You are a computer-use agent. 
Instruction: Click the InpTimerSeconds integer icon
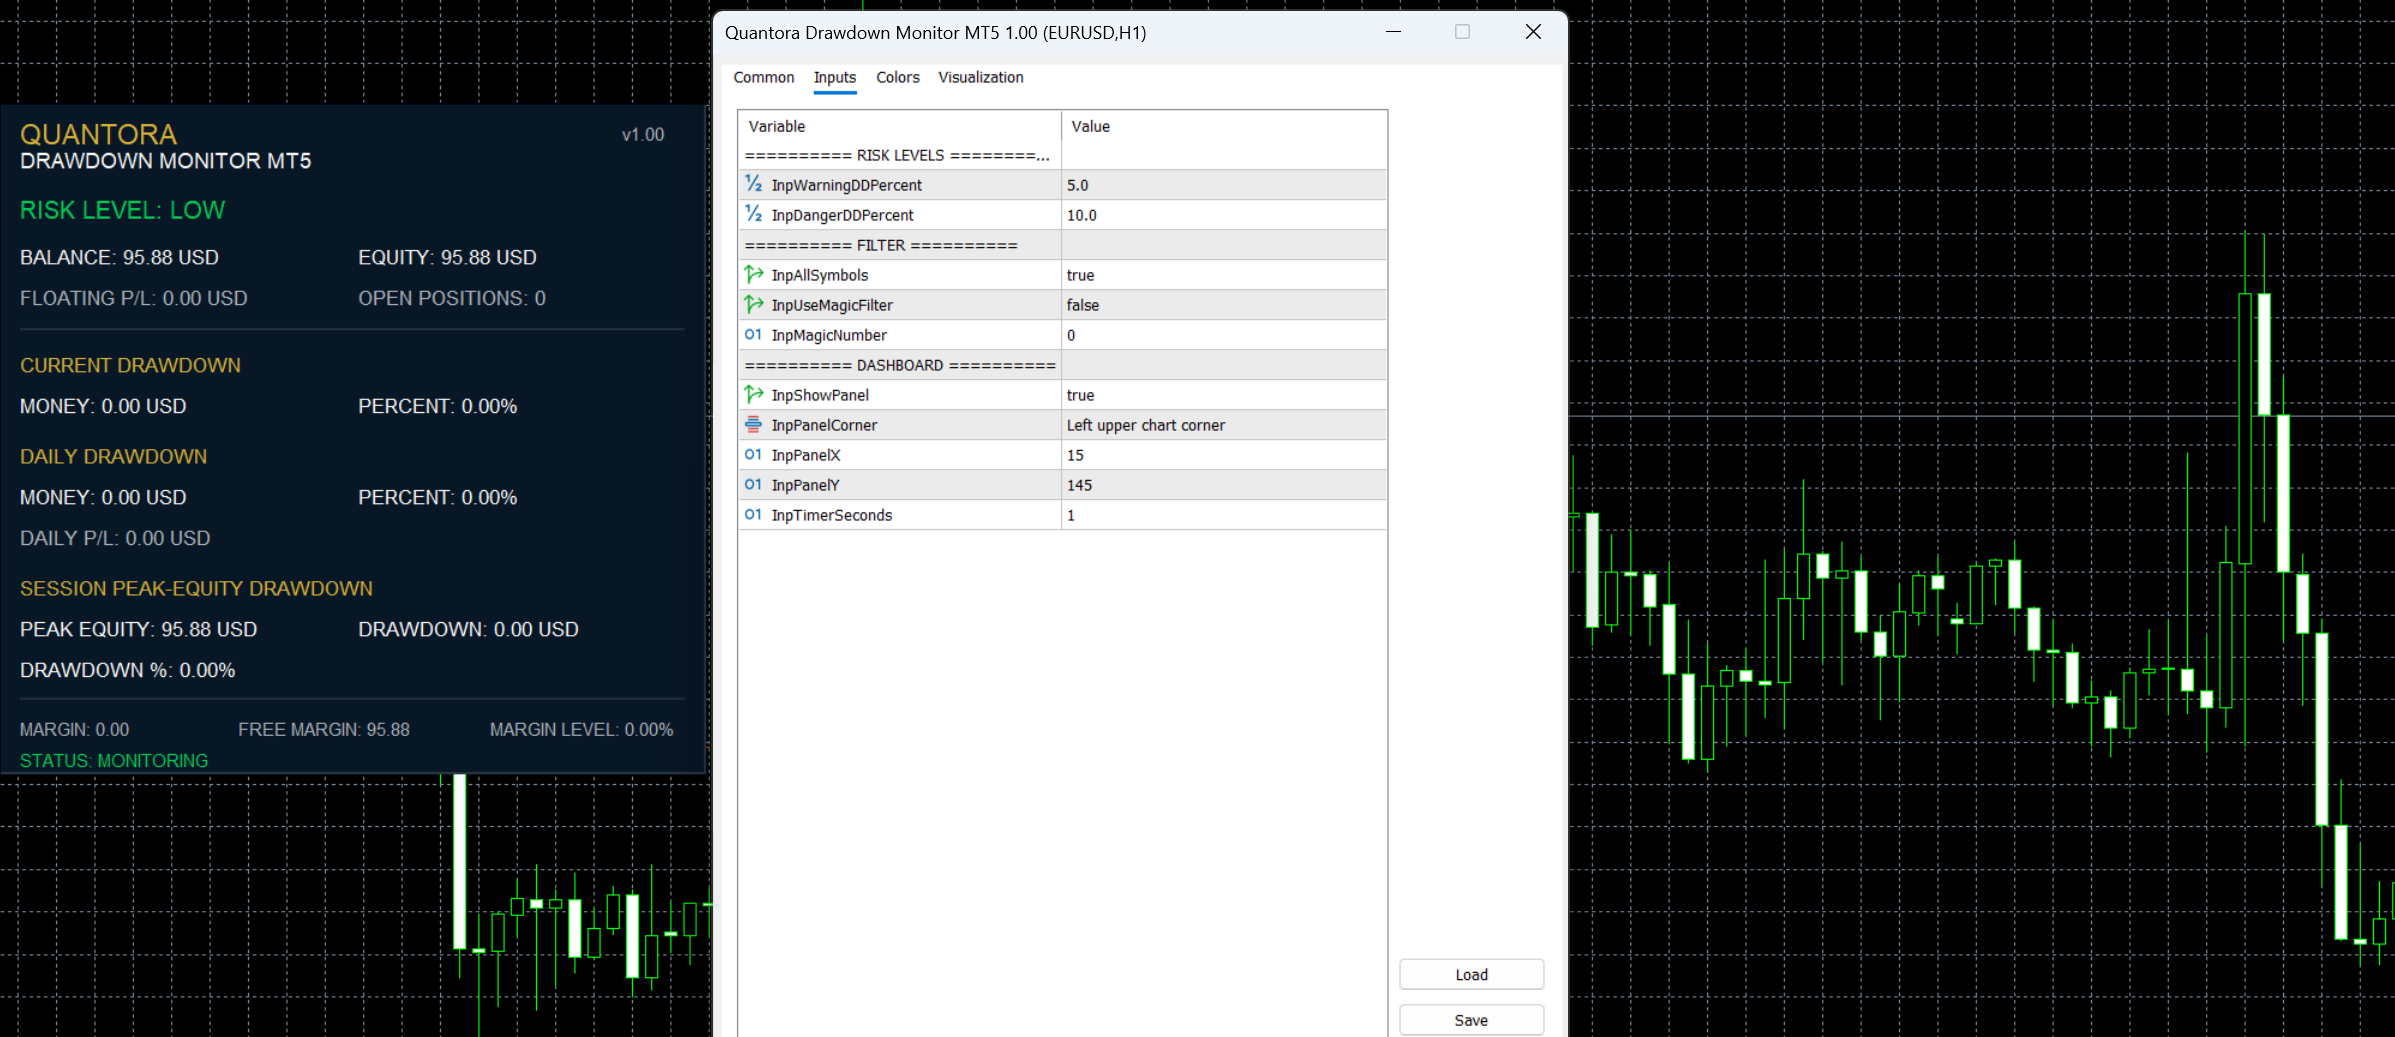pos(753,514)
